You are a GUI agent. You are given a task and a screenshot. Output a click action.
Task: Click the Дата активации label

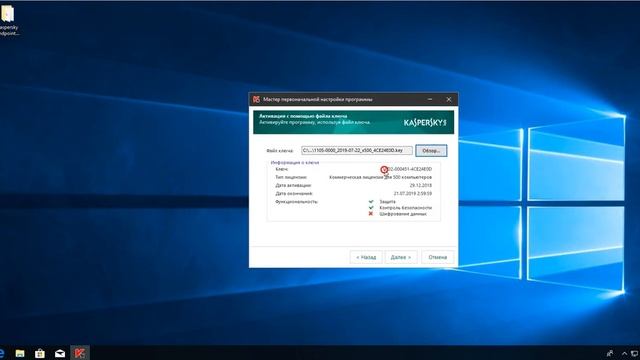click(293, 185)
